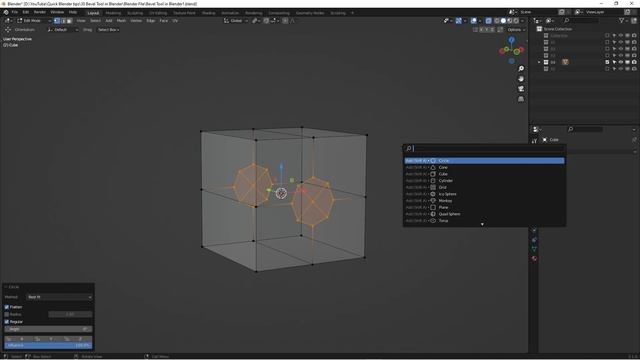The image size is (640, 360).
Task: Click the Radius value field
Action: (70, 314)
